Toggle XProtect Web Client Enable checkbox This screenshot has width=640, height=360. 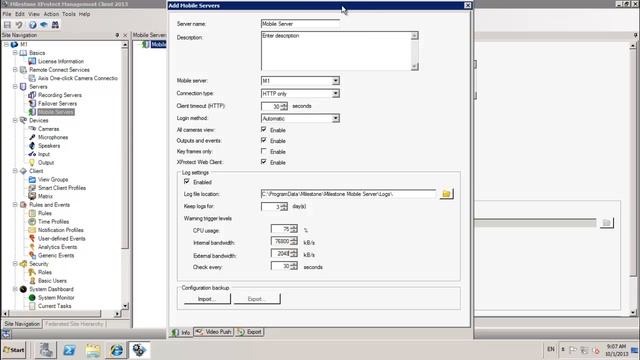[264, 162]
